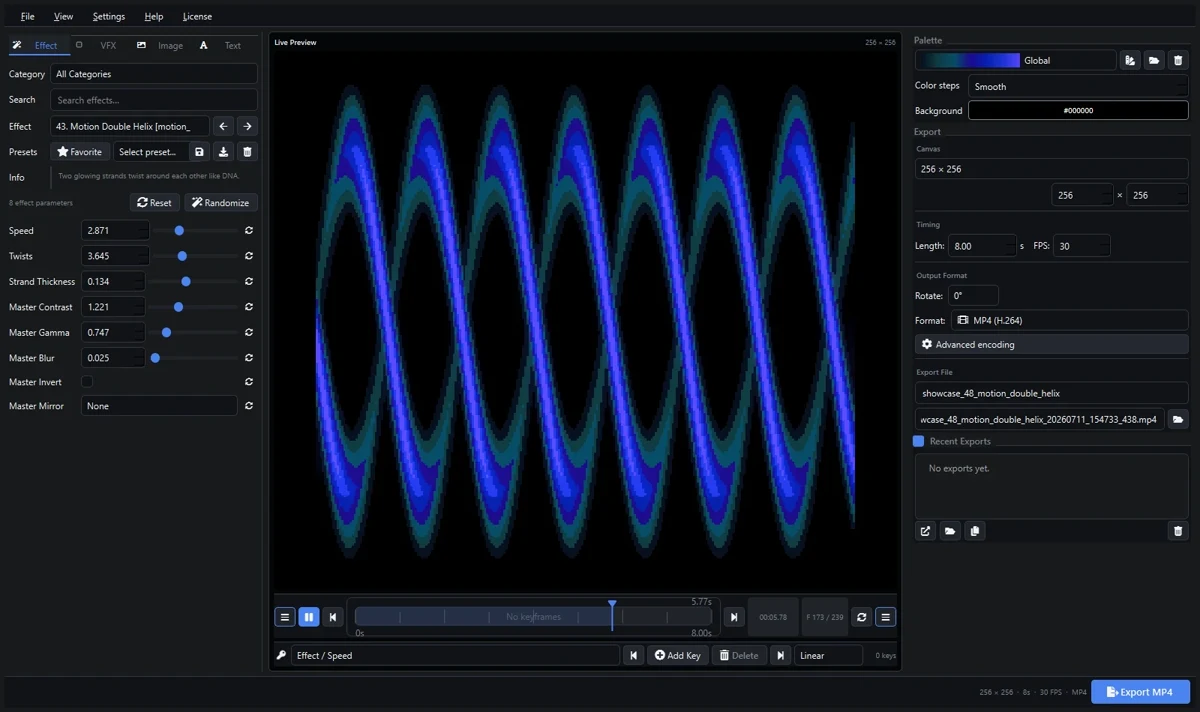Reset the Speed parameter to default
The width and height of the screenshot is (1200, 712).
click(249, 231)
